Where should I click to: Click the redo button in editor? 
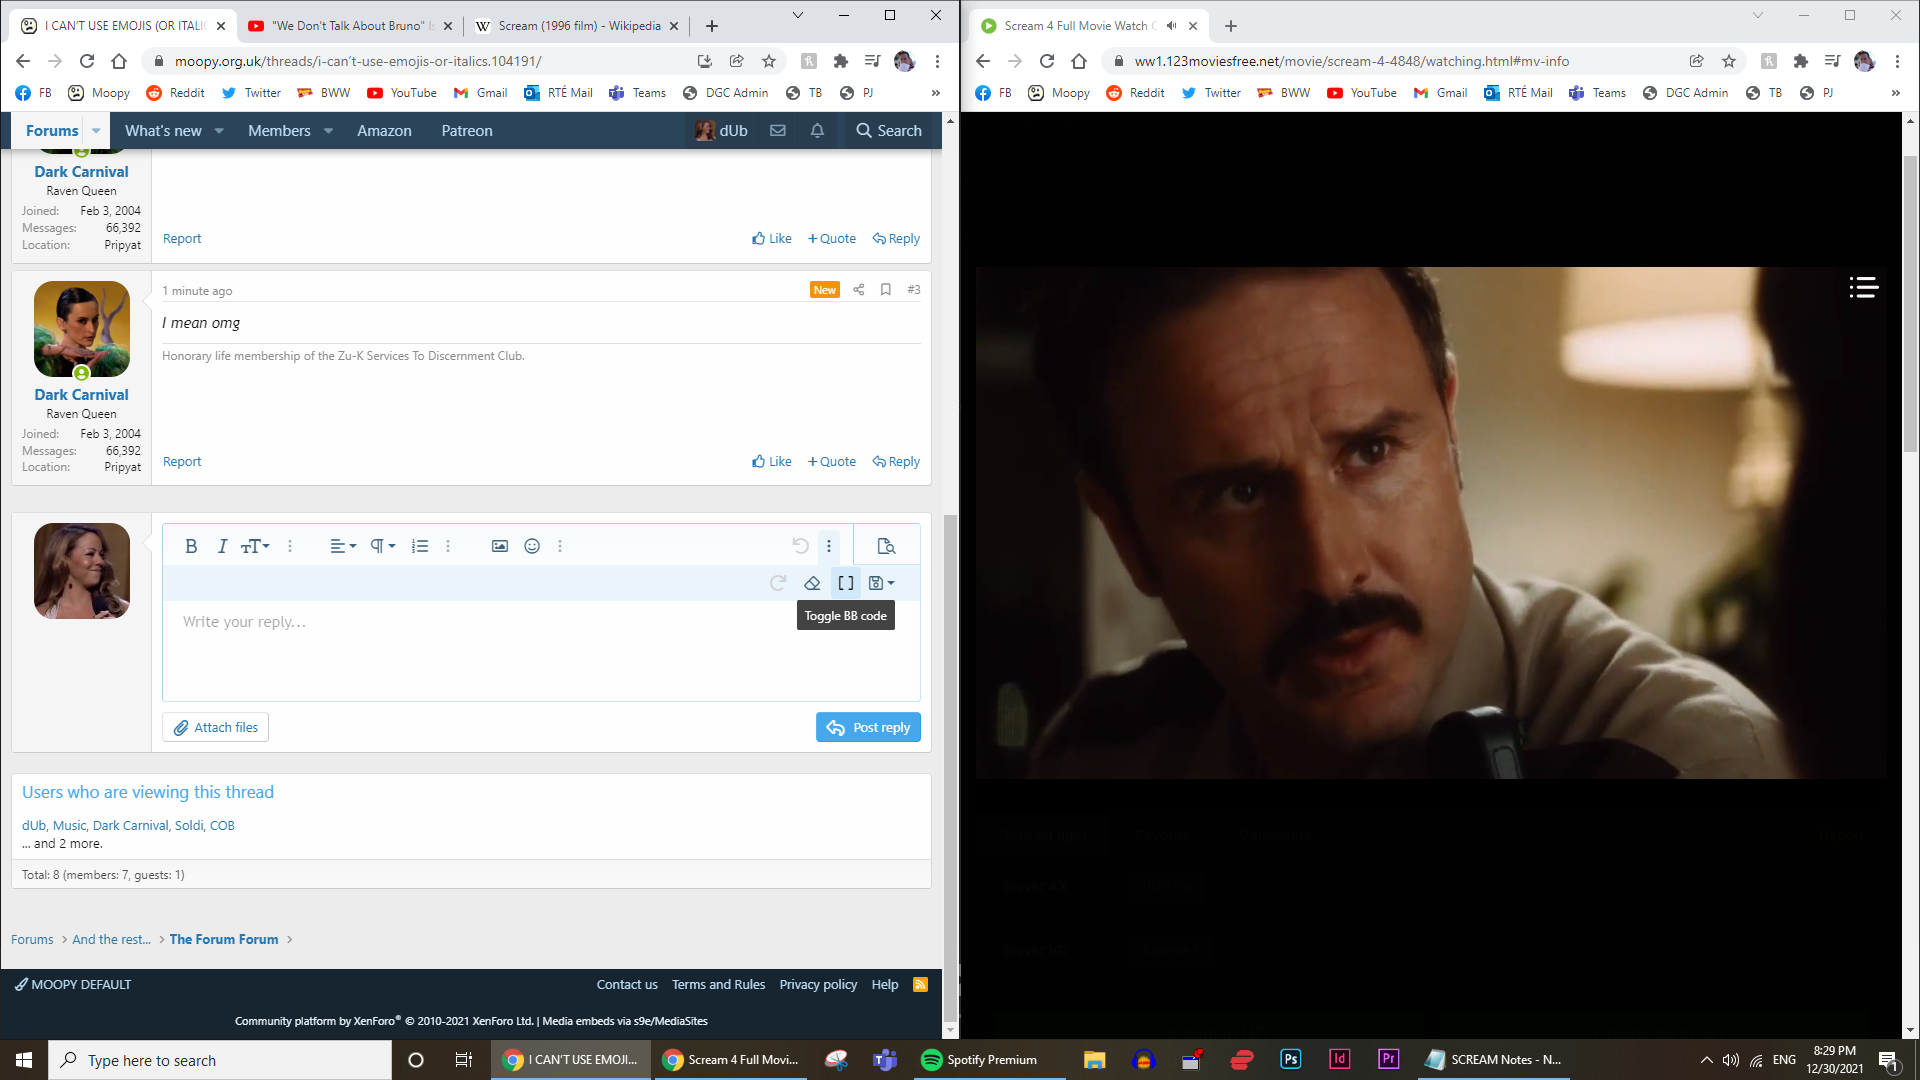tap(778, 583)
